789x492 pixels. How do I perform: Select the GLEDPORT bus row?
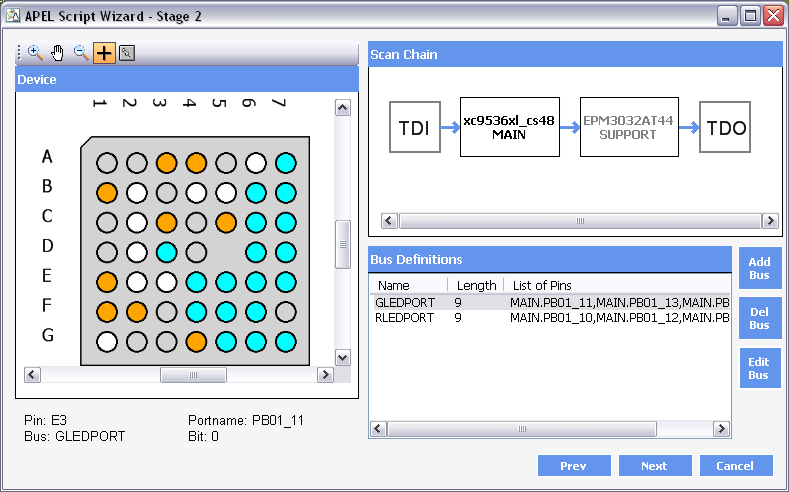click(404, 302)
